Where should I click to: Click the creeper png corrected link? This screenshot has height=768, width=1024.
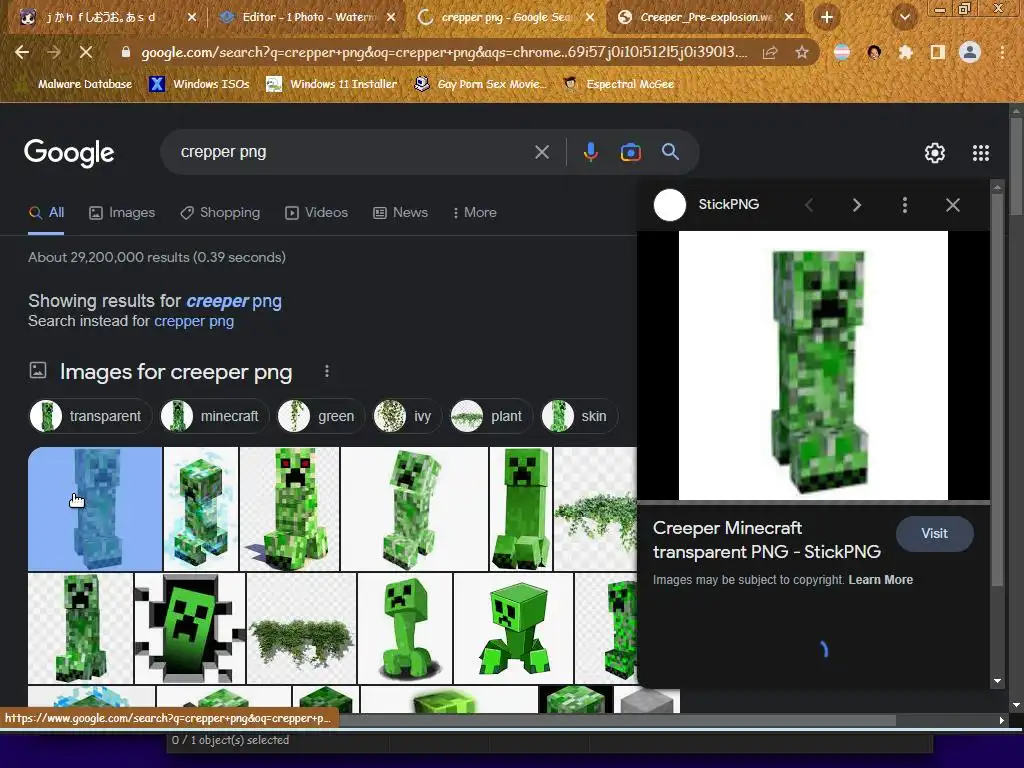coord(234,301)
